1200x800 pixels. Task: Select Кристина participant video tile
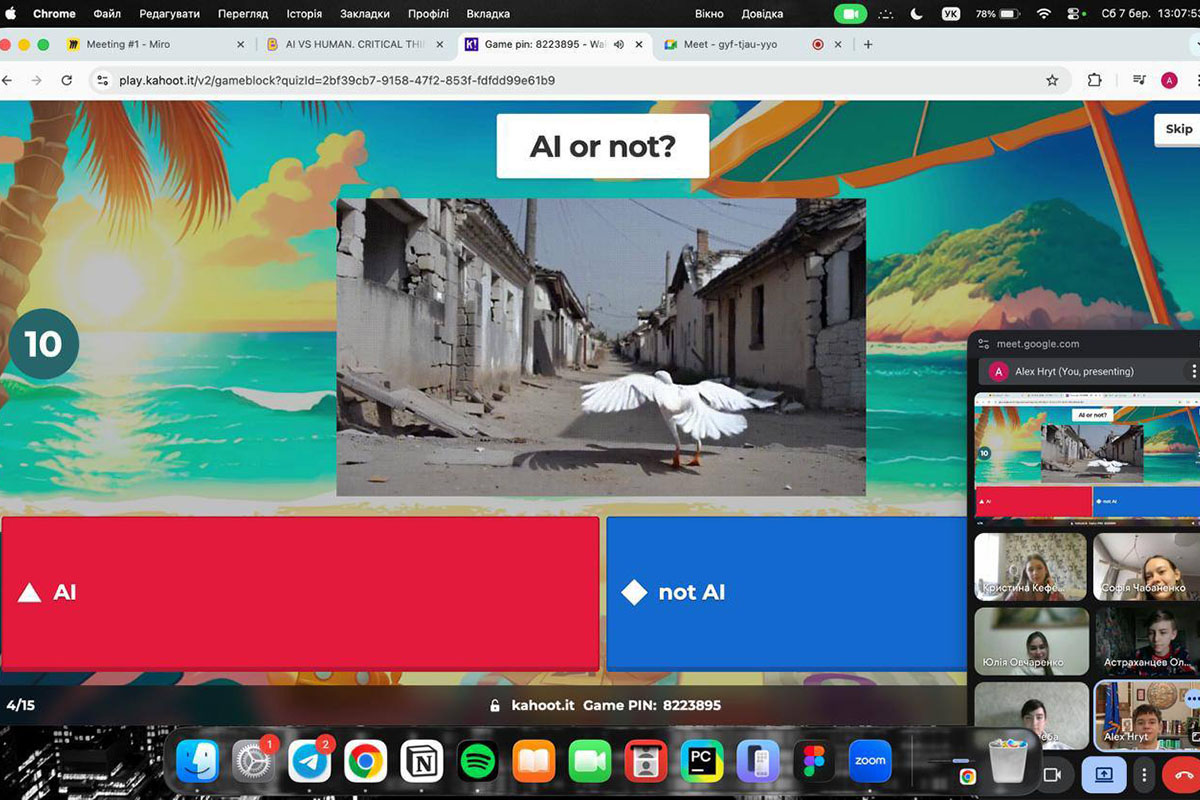coord(1031,566)
